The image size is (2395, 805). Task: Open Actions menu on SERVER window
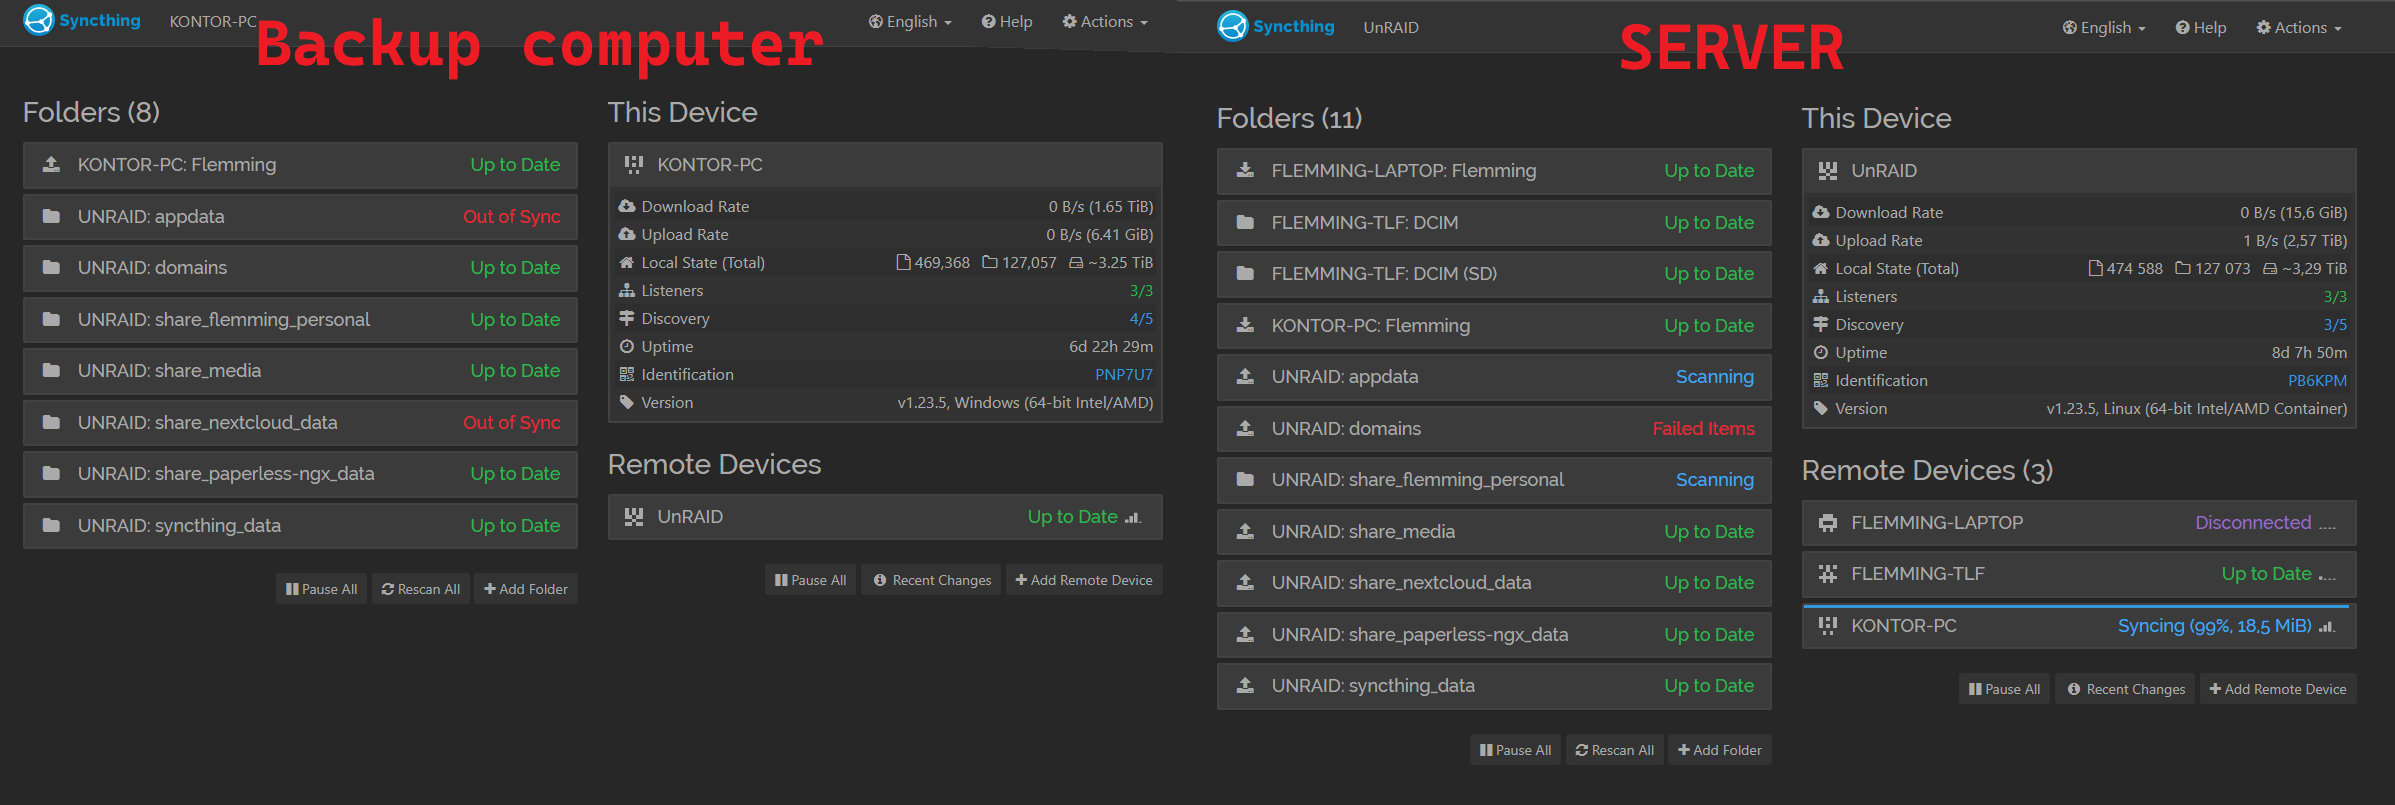click(2299, 28)
